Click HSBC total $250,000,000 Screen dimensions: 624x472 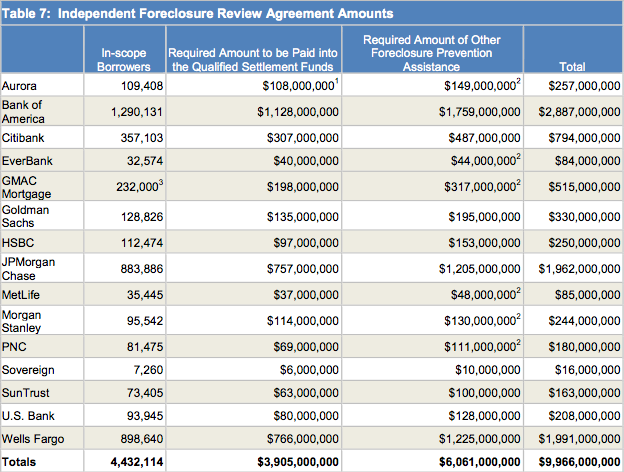pyautogui.click(x=584, y=243)
